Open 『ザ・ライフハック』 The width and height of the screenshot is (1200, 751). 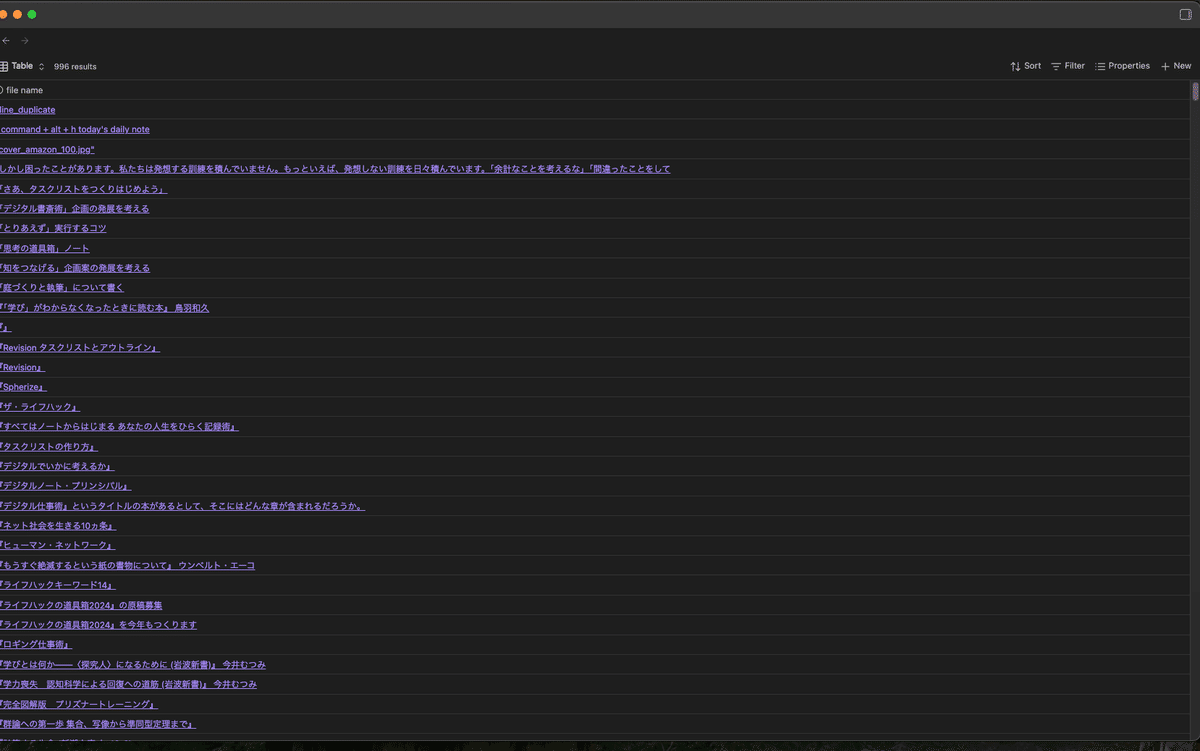coord(40,407)
